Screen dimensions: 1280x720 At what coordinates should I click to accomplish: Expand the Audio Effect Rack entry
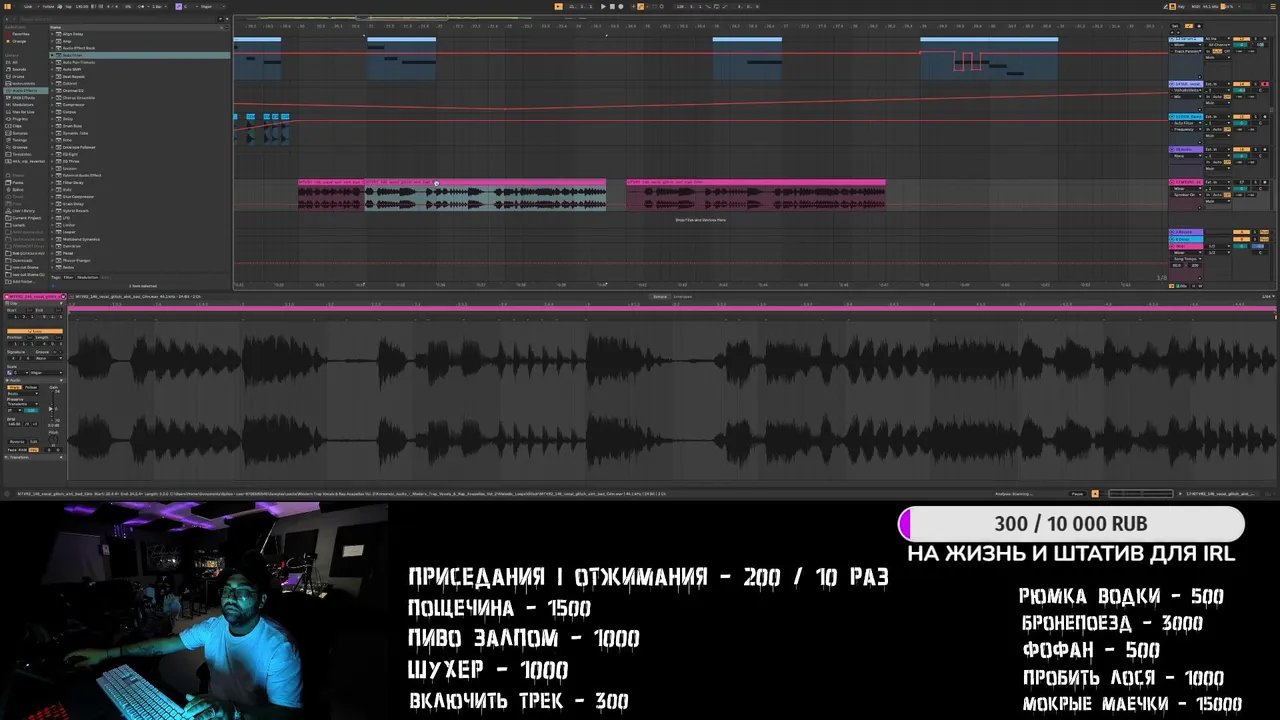coord(53,48)
